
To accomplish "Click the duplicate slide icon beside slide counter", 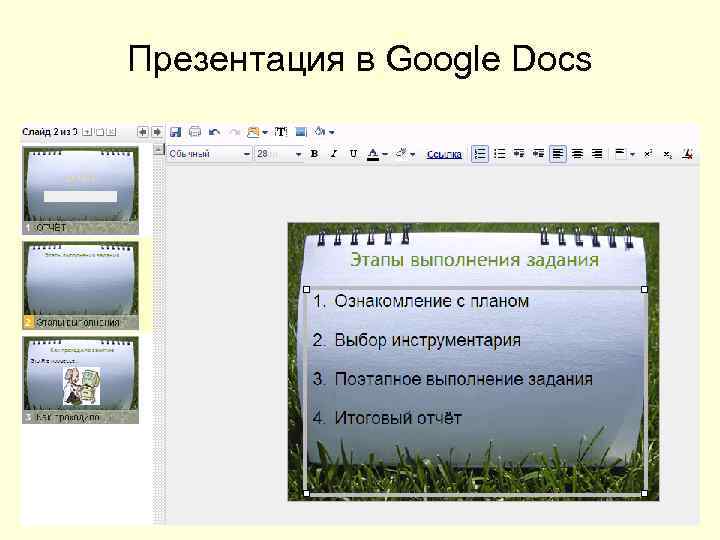I will [x=99, y=132].
